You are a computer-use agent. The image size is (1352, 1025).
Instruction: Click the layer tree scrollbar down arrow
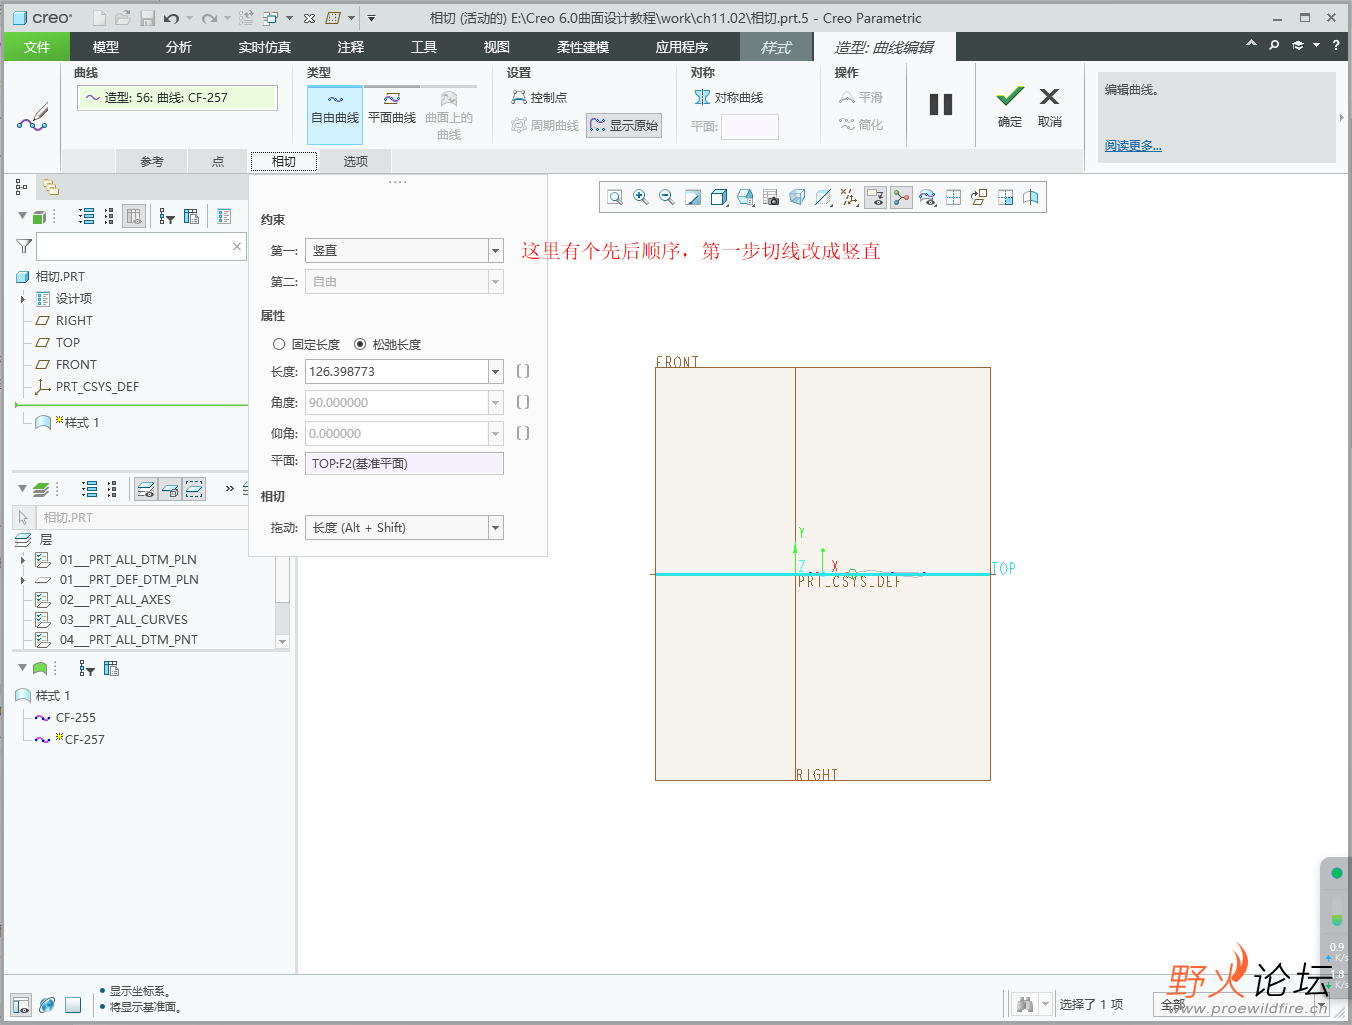pos(282,642)
